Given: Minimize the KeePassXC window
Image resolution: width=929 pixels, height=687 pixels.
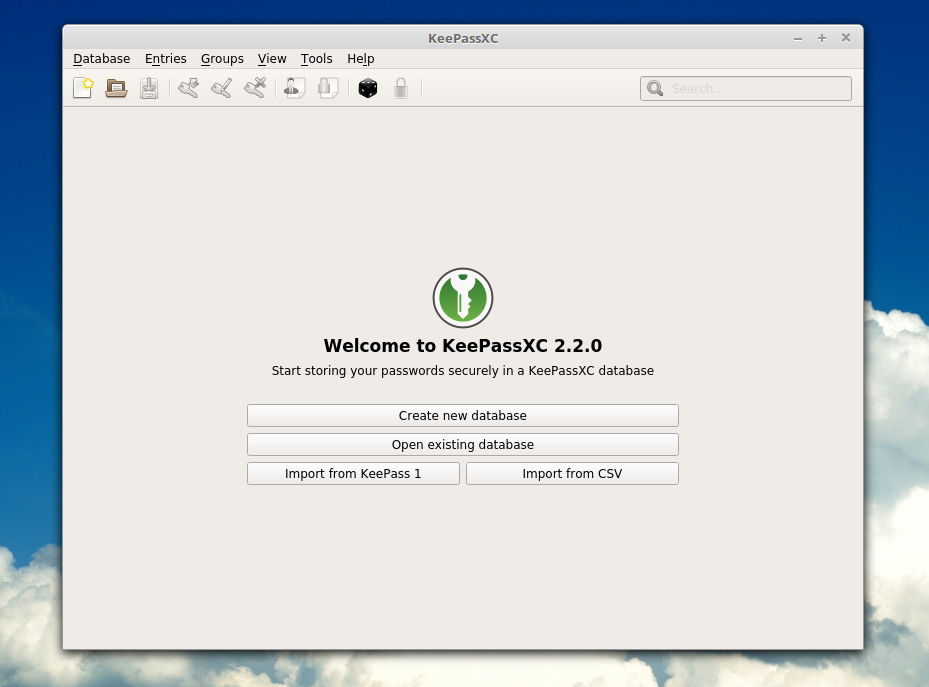Looking at the screenshot, I should [x=798, y=38].
